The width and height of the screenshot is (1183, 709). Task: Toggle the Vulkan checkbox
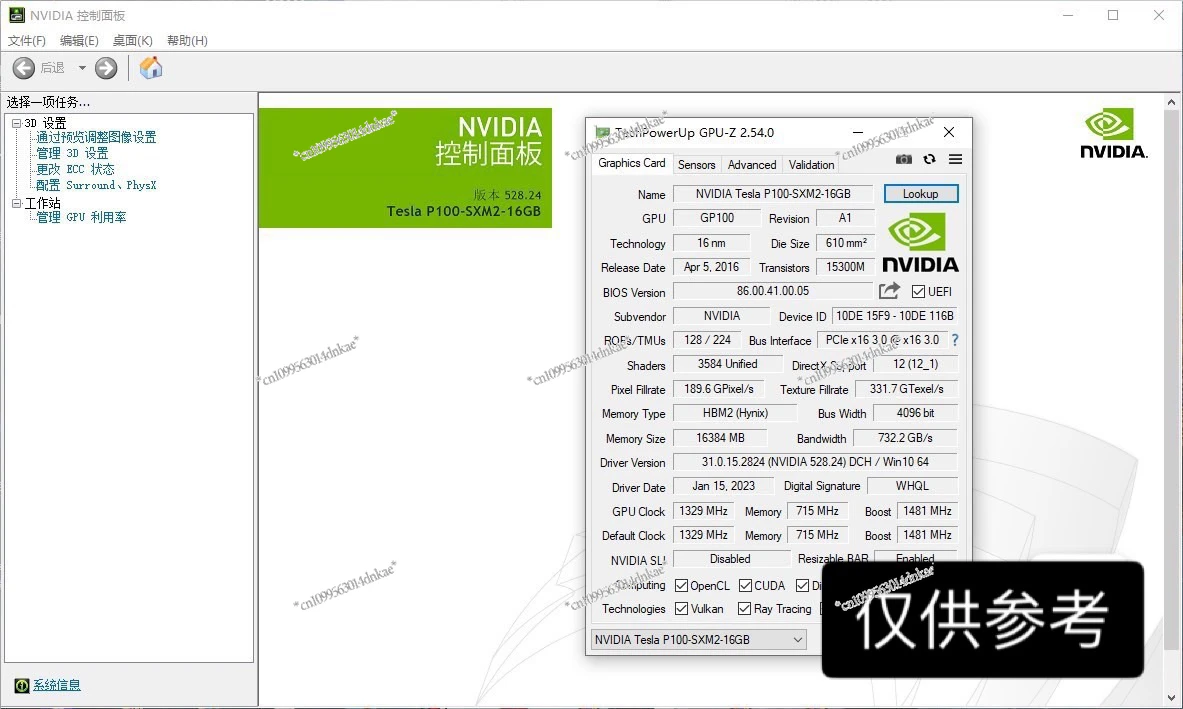click(681, 609)
